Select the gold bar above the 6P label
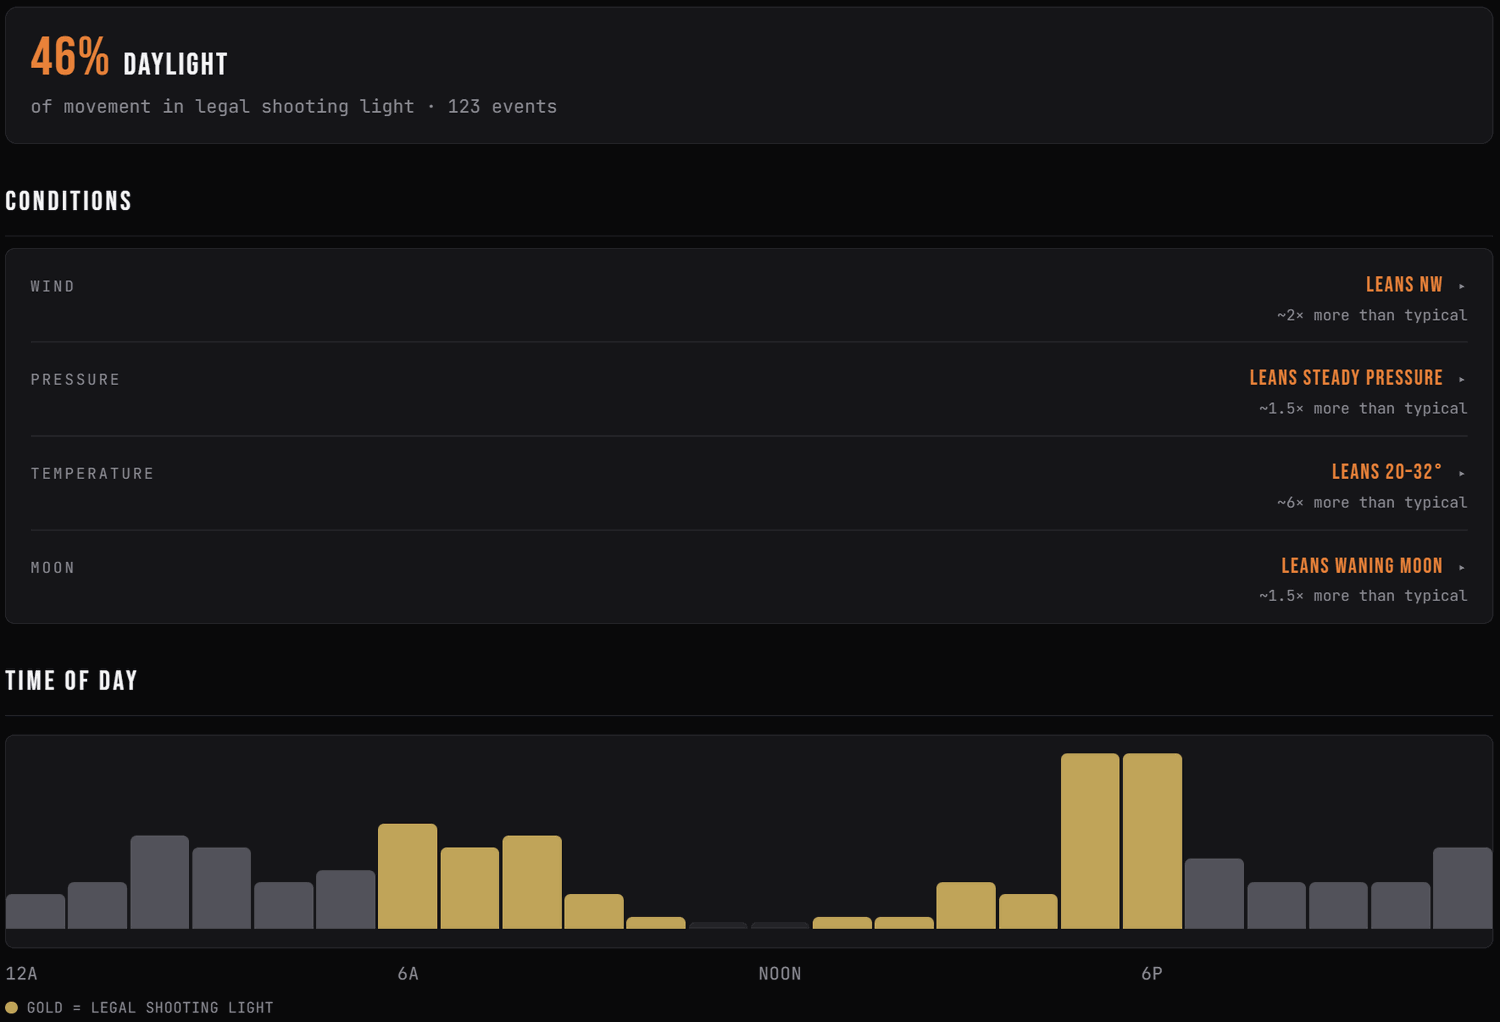Screen dimensions: 1500x1022 point(1152,841)
